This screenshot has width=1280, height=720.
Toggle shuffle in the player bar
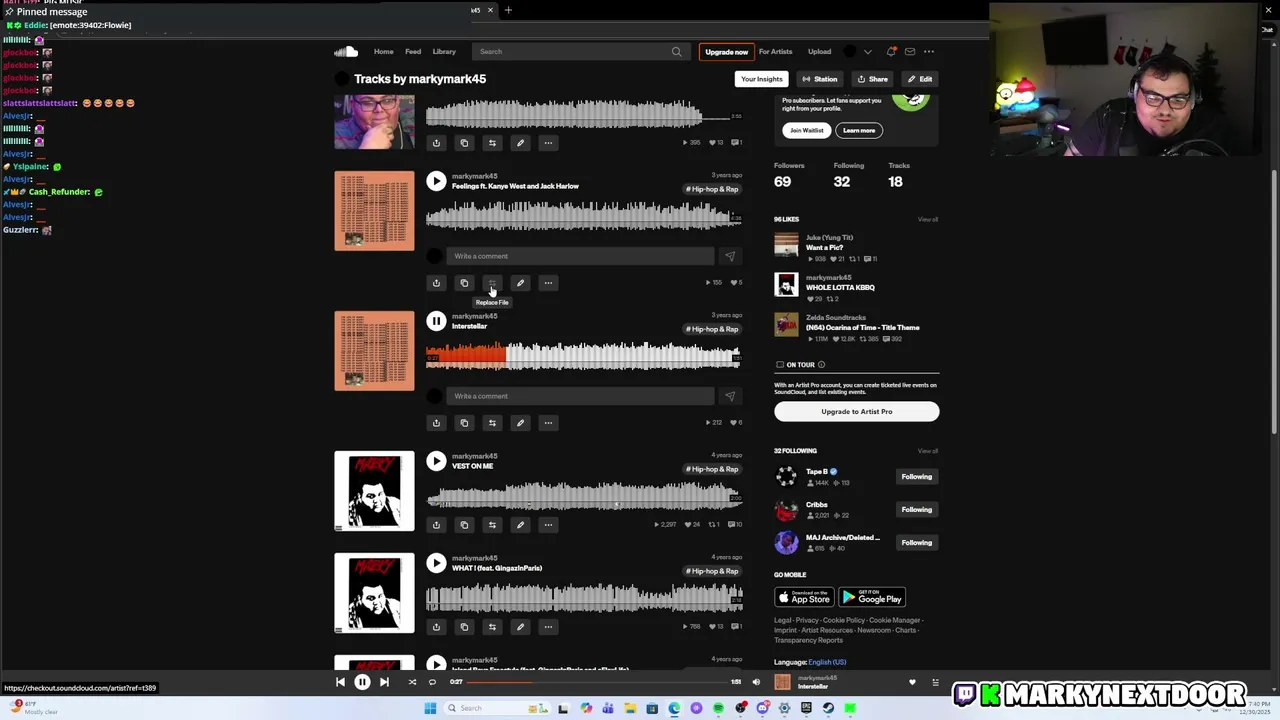point(412,682)
